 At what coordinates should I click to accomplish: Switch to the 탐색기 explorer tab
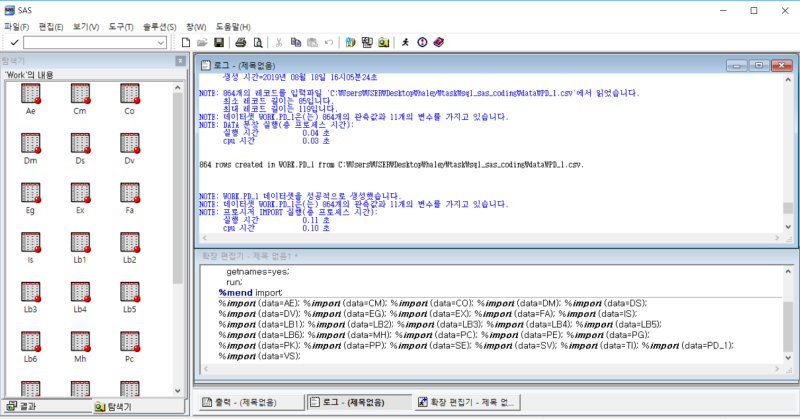(x=138, y=406)
